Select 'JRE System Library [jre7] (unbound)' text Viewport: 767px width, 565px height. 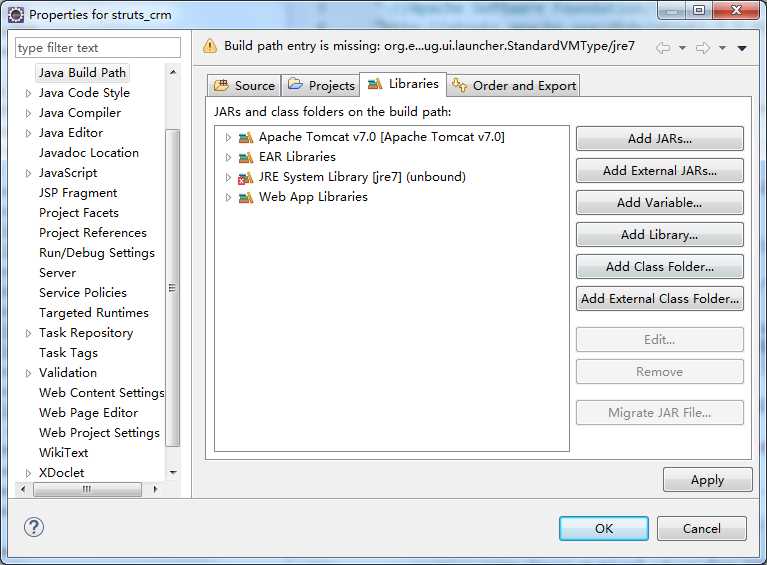(362, 177)
